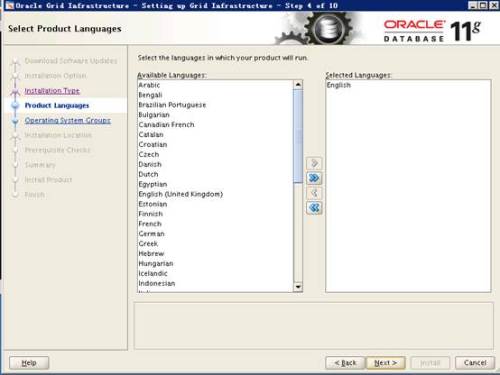Click the Help button

(29, 363)
